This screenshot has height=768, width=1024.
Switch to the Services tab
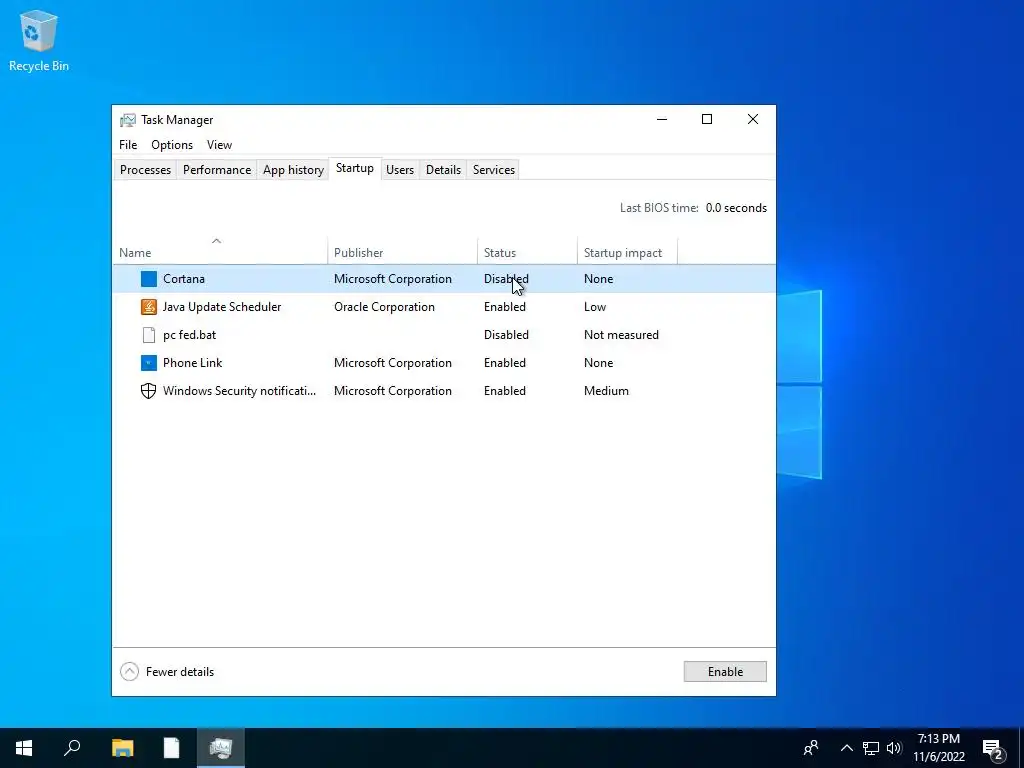click(x=494, y=170)
